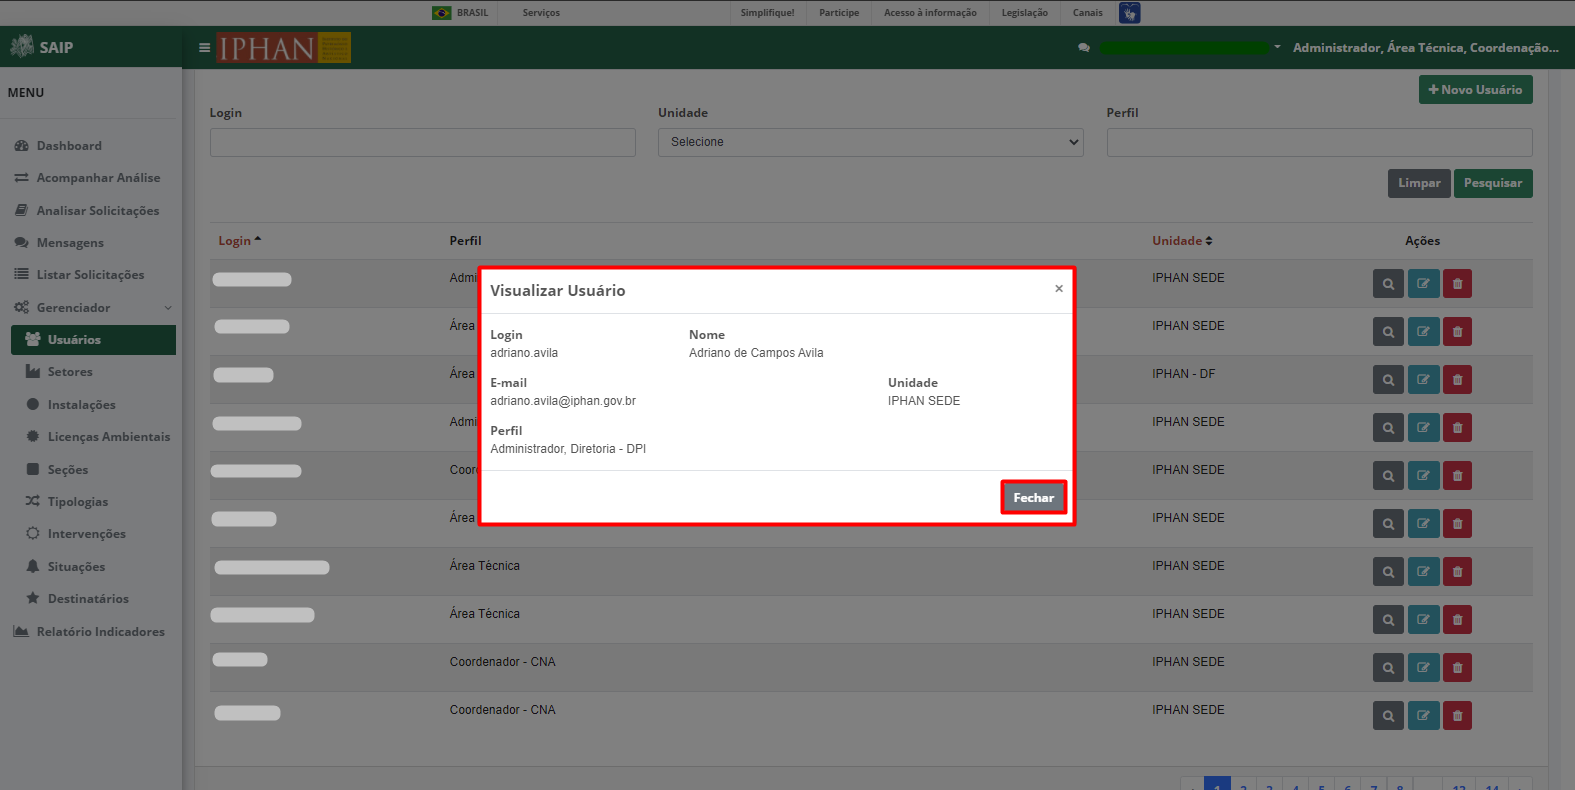Click the Brazil flag icon in the top bar

pos(441,13)
